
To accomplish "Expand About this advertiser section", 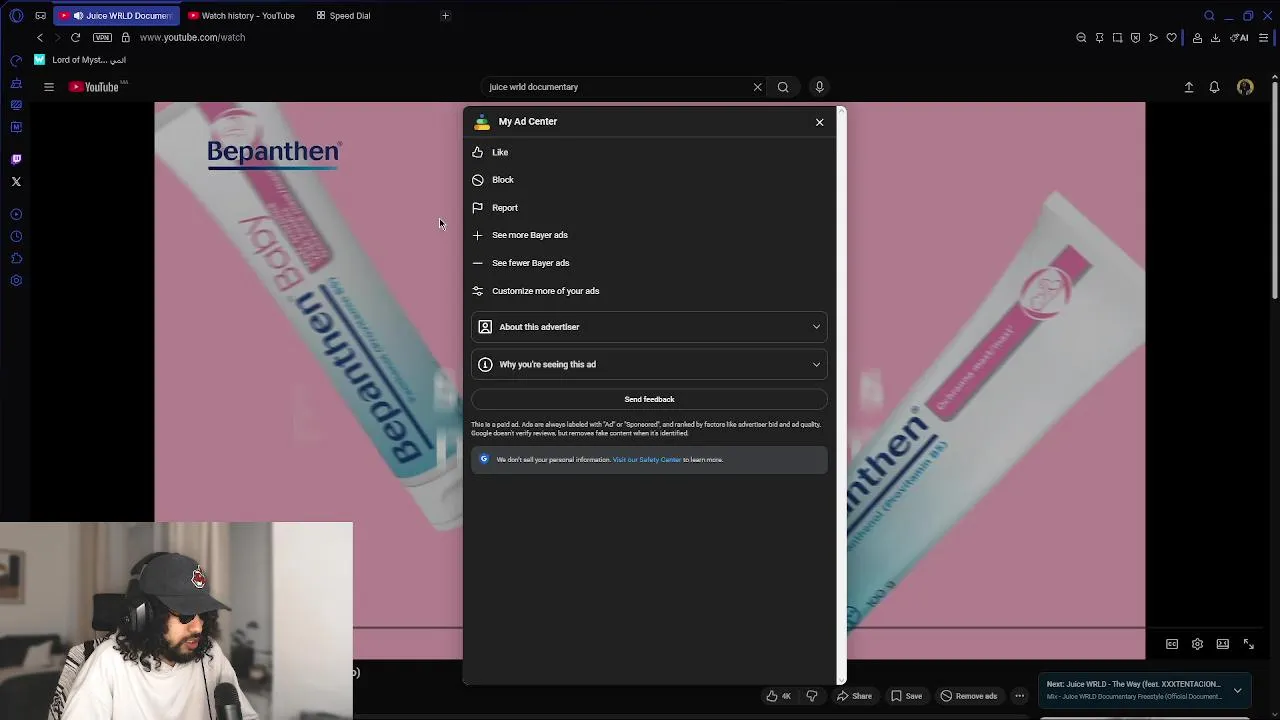I will click(649, 327).
